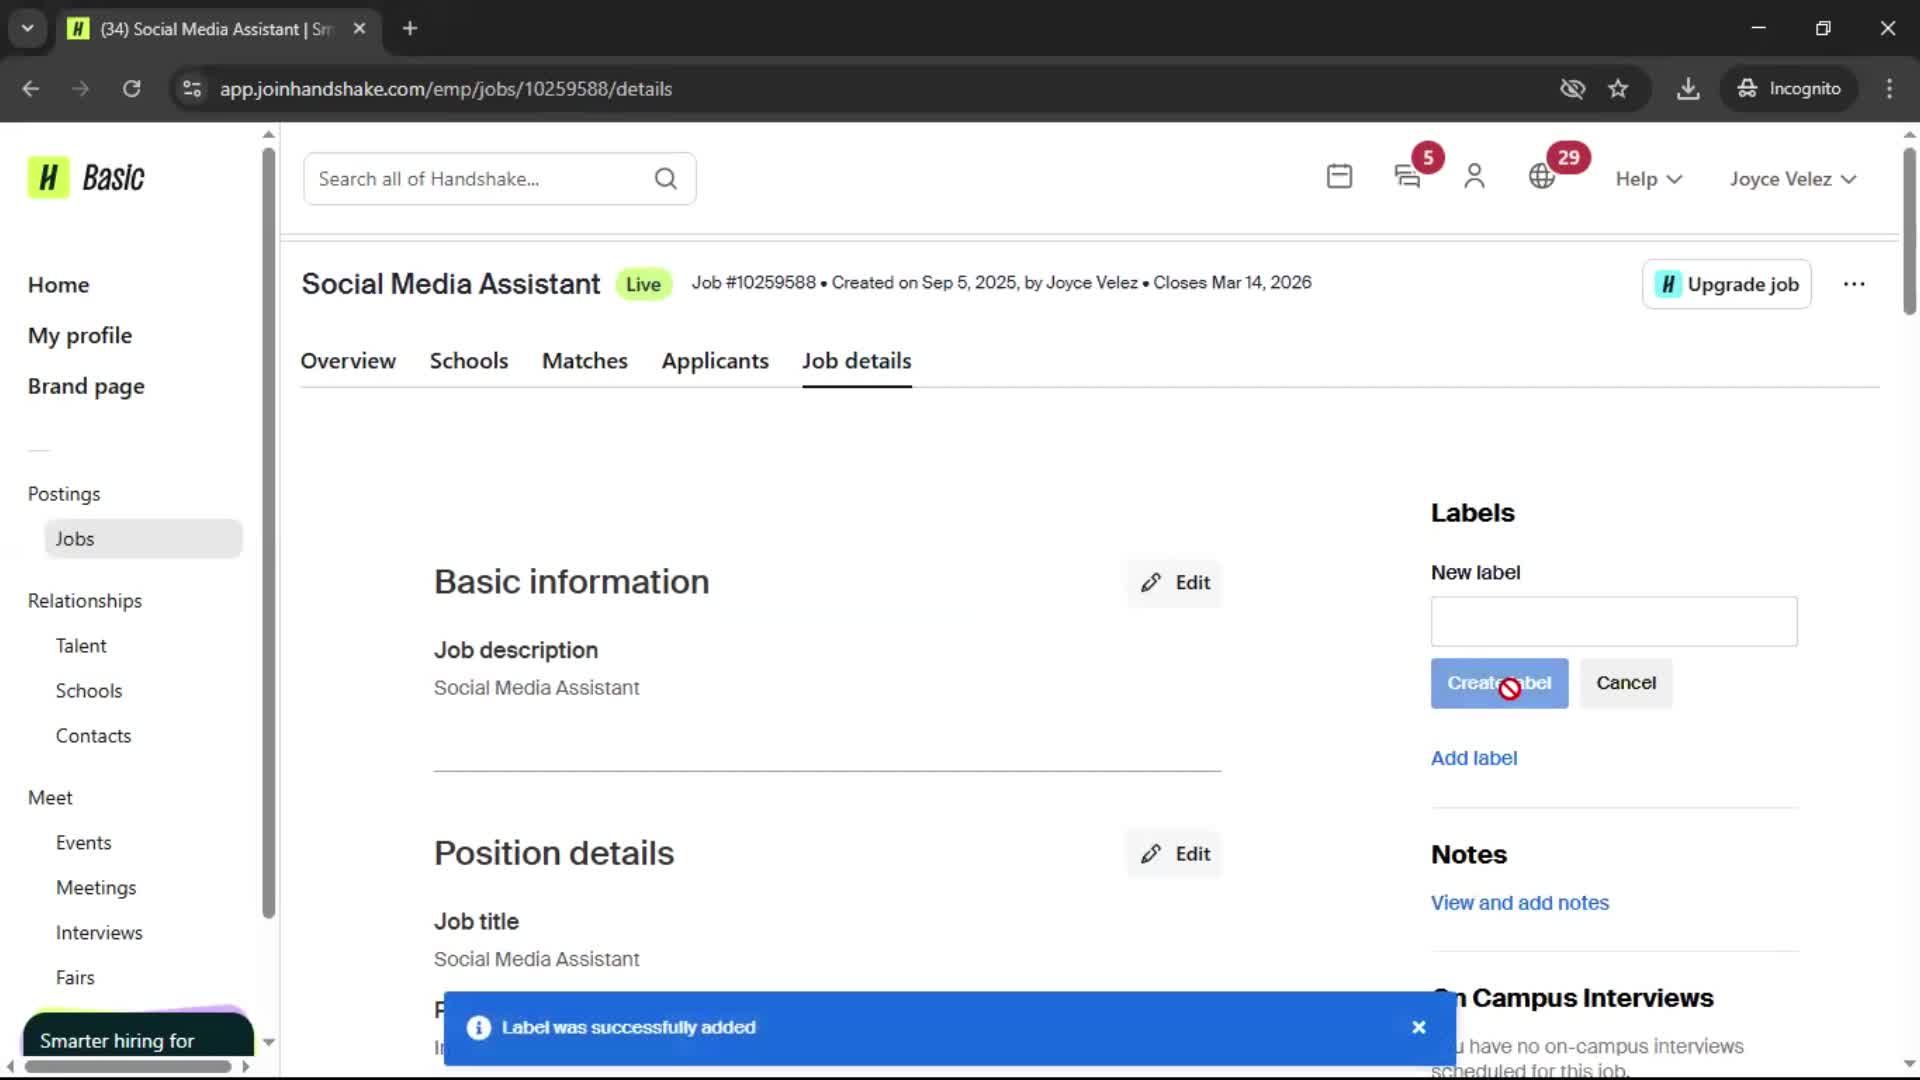Click the Handshake Basic logo
This screenshot has width=1920, height=1080.
(86, 178)
